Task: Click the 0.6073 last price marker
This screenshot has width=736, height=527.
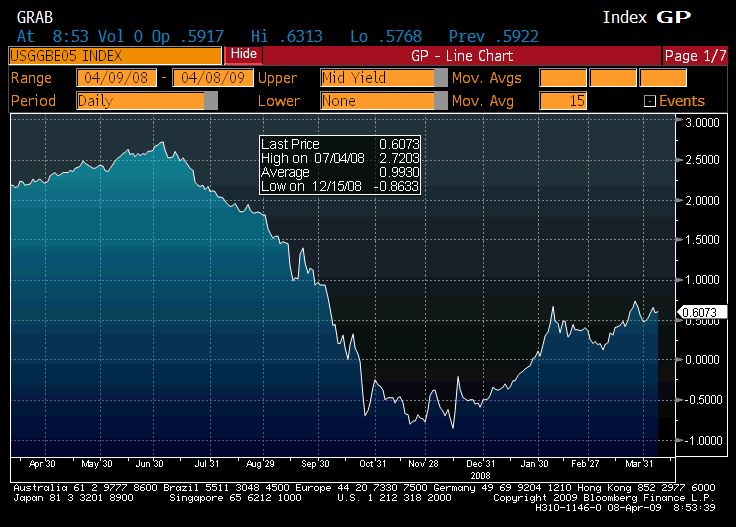Action: [703, 313]
